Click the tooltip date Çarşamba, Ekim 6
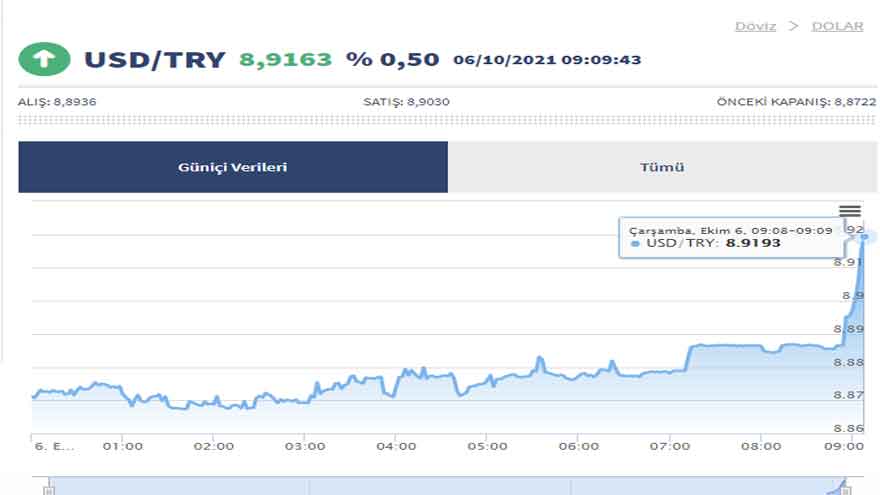 (688, 231)
